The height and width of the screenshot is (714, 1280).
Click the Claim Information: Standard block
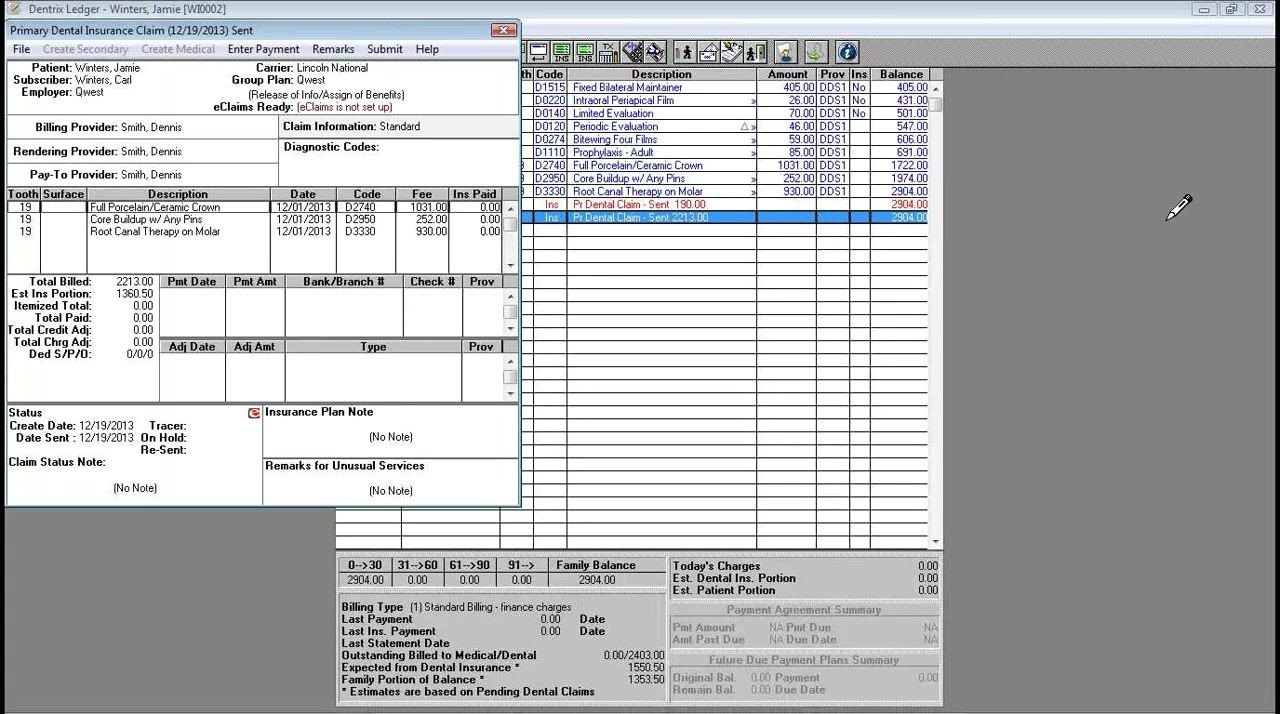[x=399, y=127]
